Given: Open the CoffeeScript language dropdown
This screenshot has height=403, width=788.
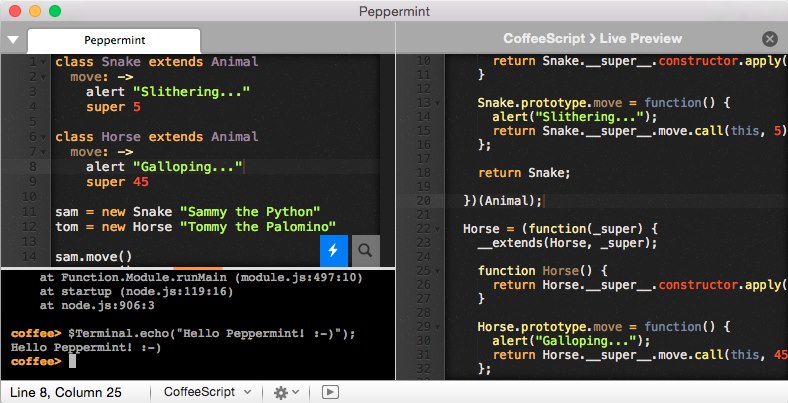Looking at the screenshot, I should (208, 392).
